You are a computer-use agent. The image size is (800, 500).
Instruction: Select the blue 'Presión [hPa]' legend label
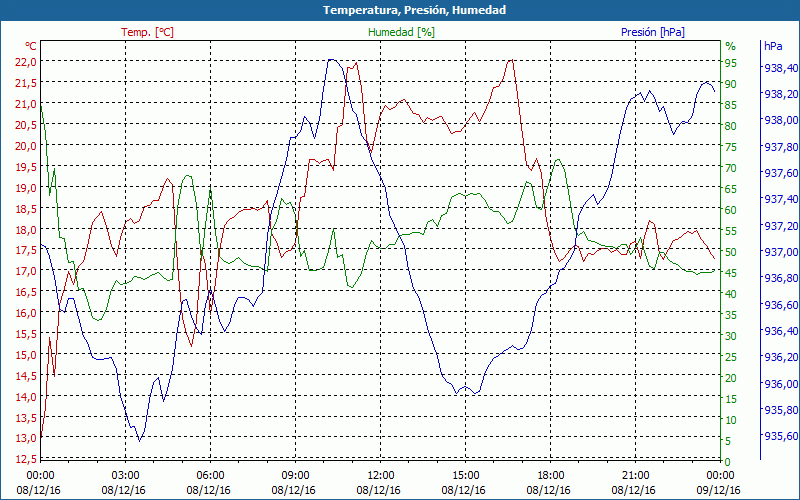tap(653, 32)
